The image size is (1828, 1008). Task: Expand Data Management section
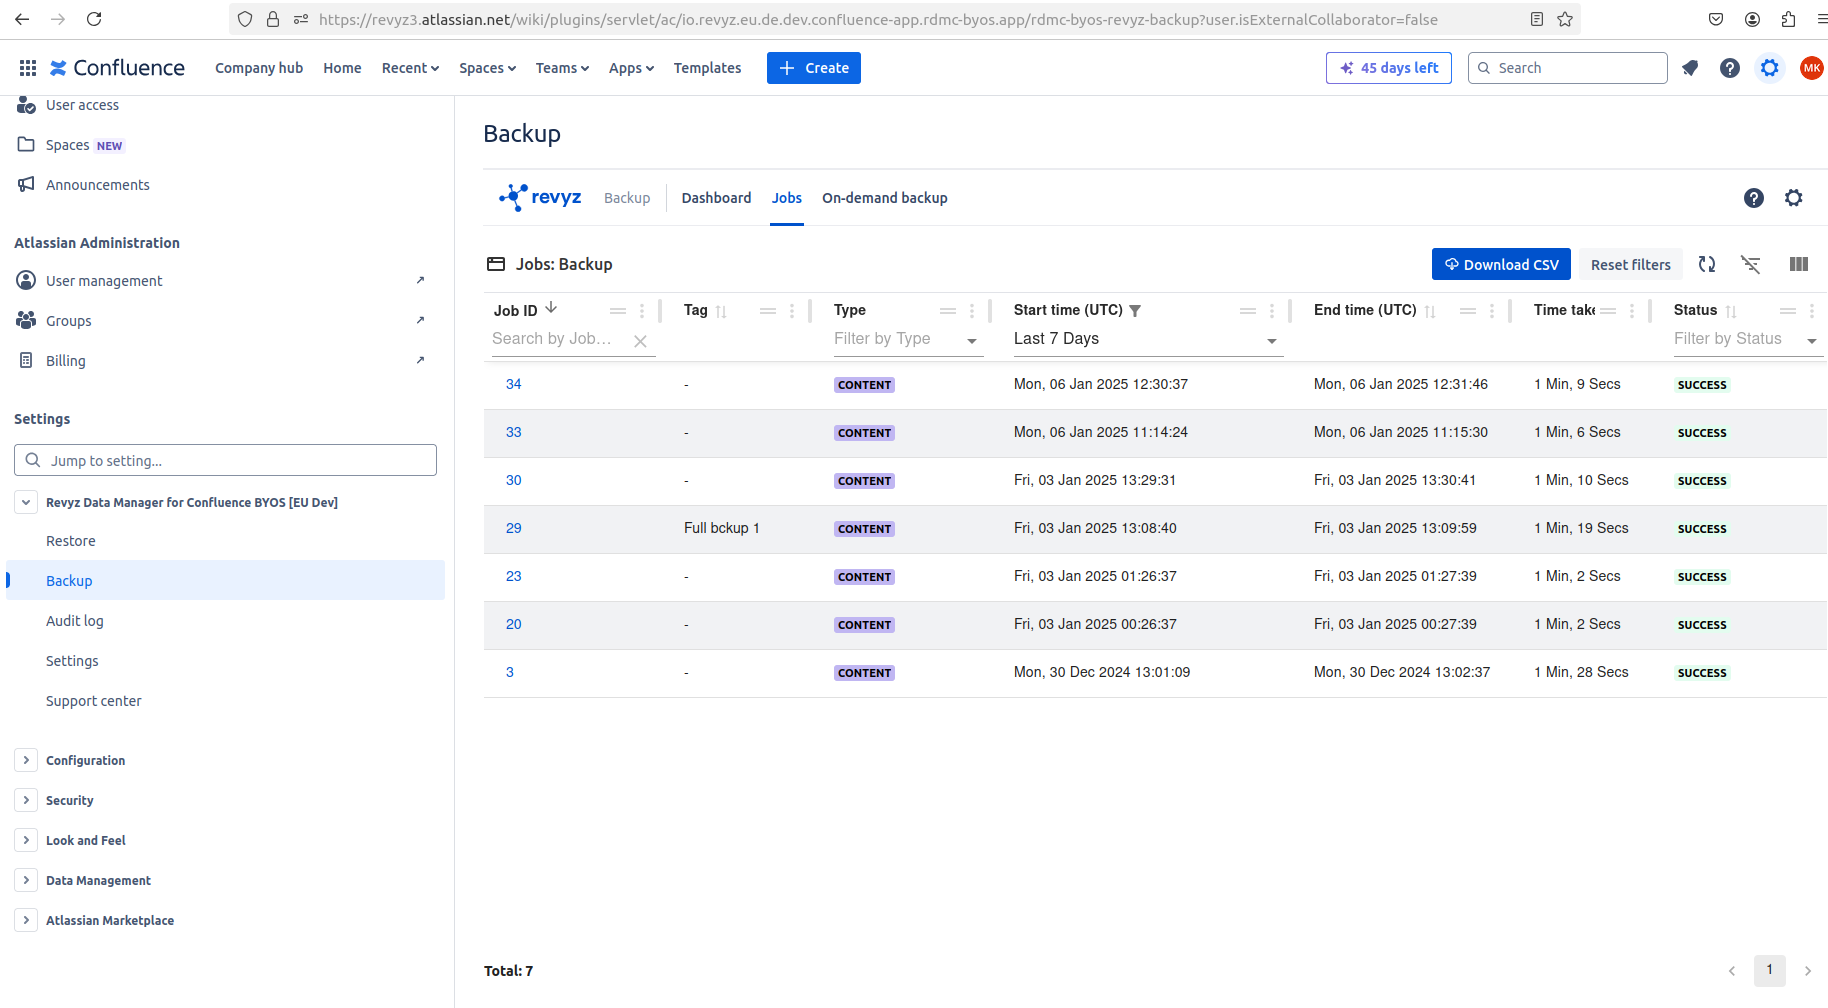point(26,880)
